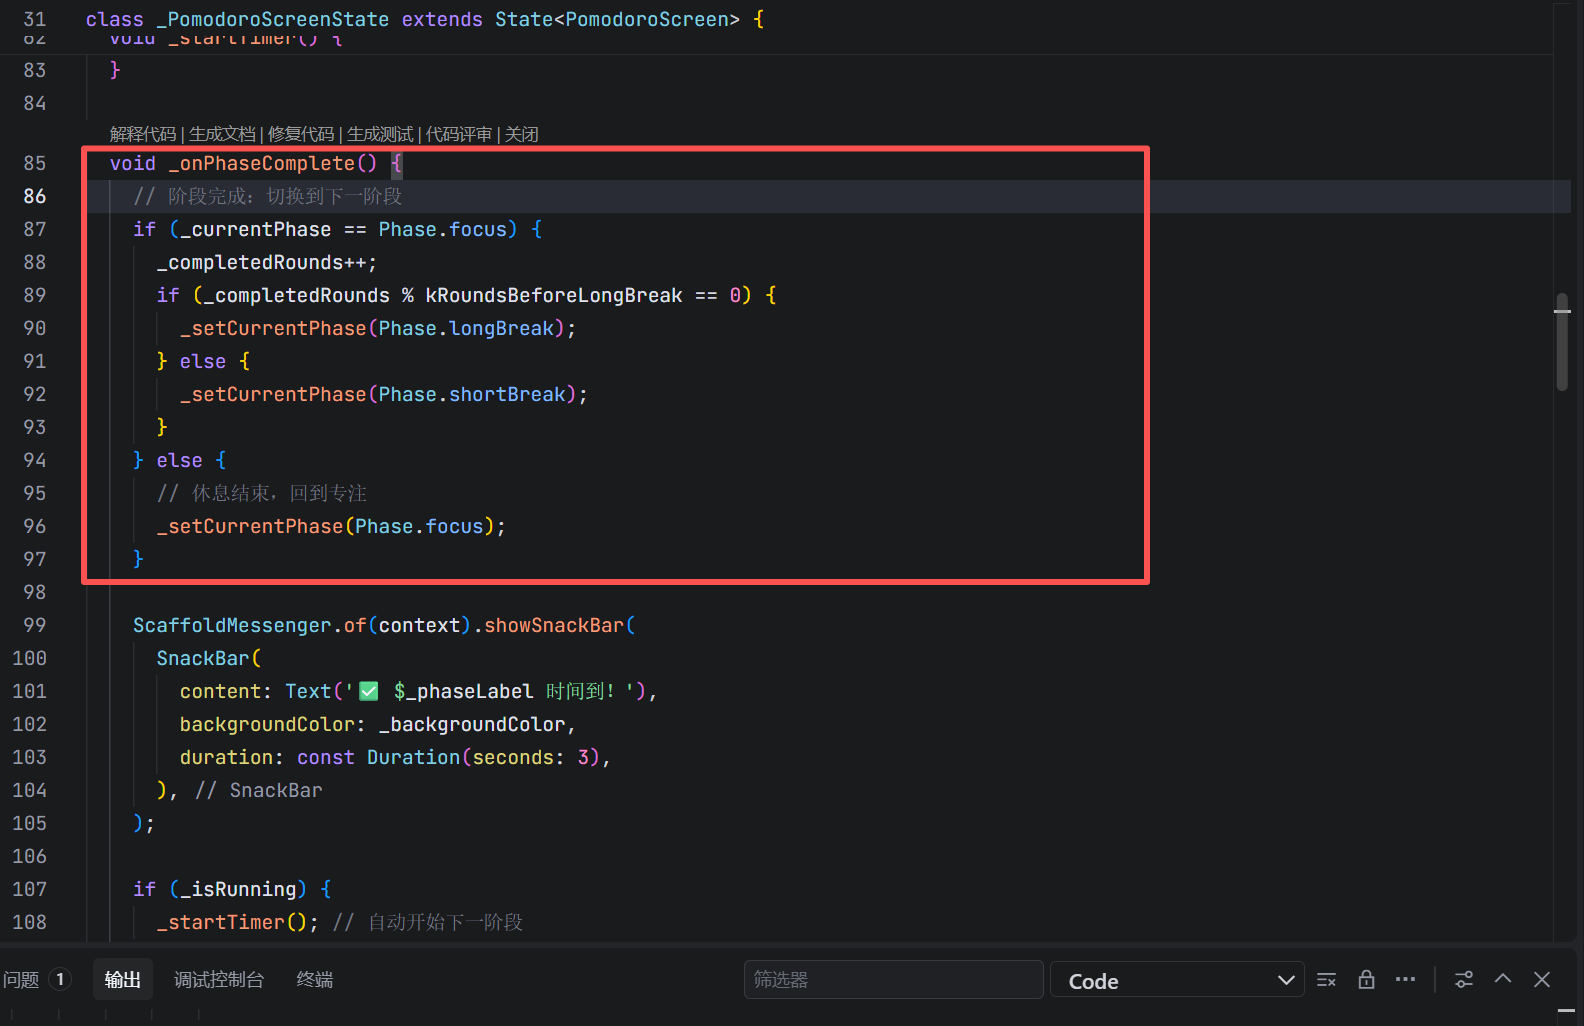This screenshot has width=1584, height=1026.
Task: Click _isRunning condition in line 107
Action: pyautogui.click(x=238, y=889)
